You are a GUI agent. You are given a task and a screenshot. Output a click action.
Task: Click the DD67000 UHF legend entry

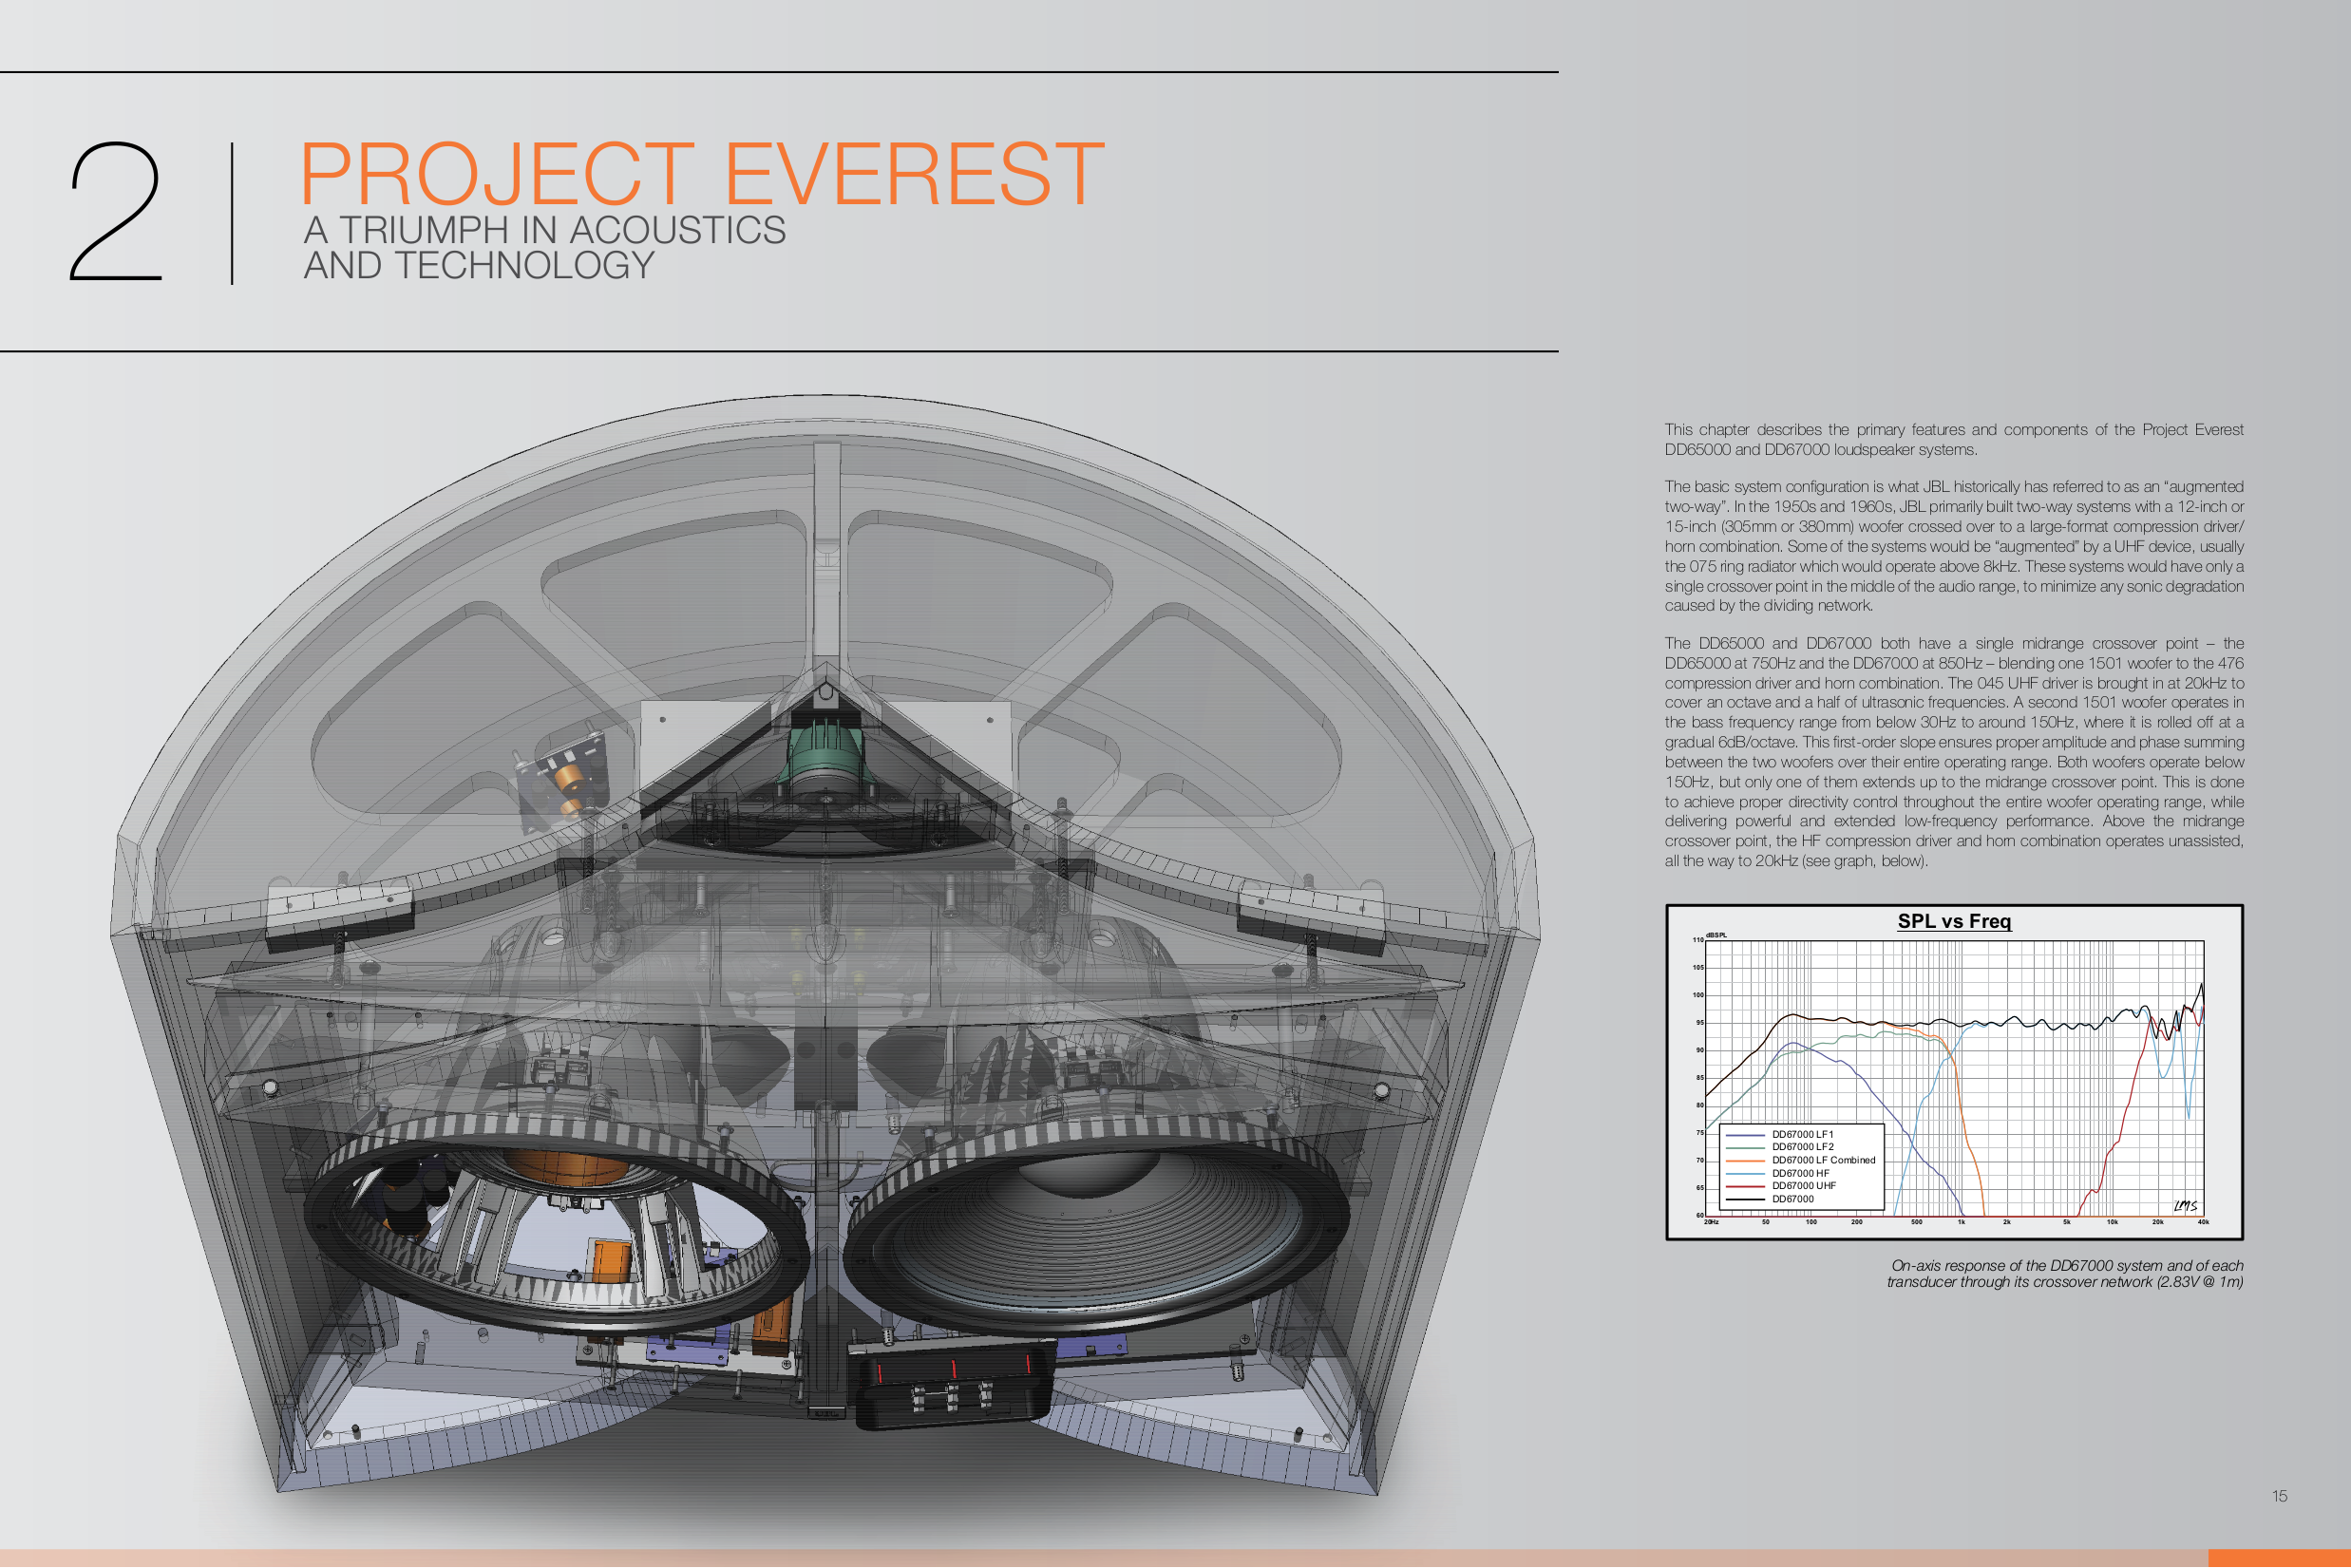click(x=1803, y=1186)
